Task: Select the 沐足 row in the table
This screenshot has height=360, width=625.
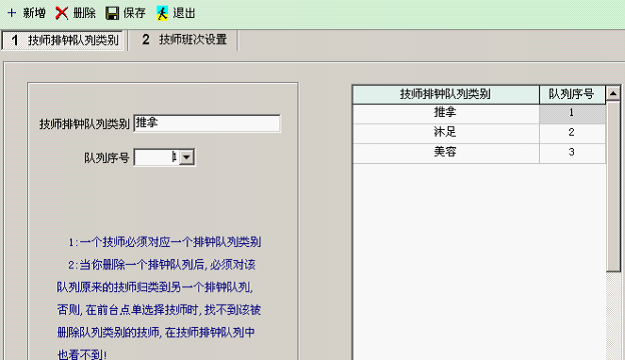Action: coord(479,133)
